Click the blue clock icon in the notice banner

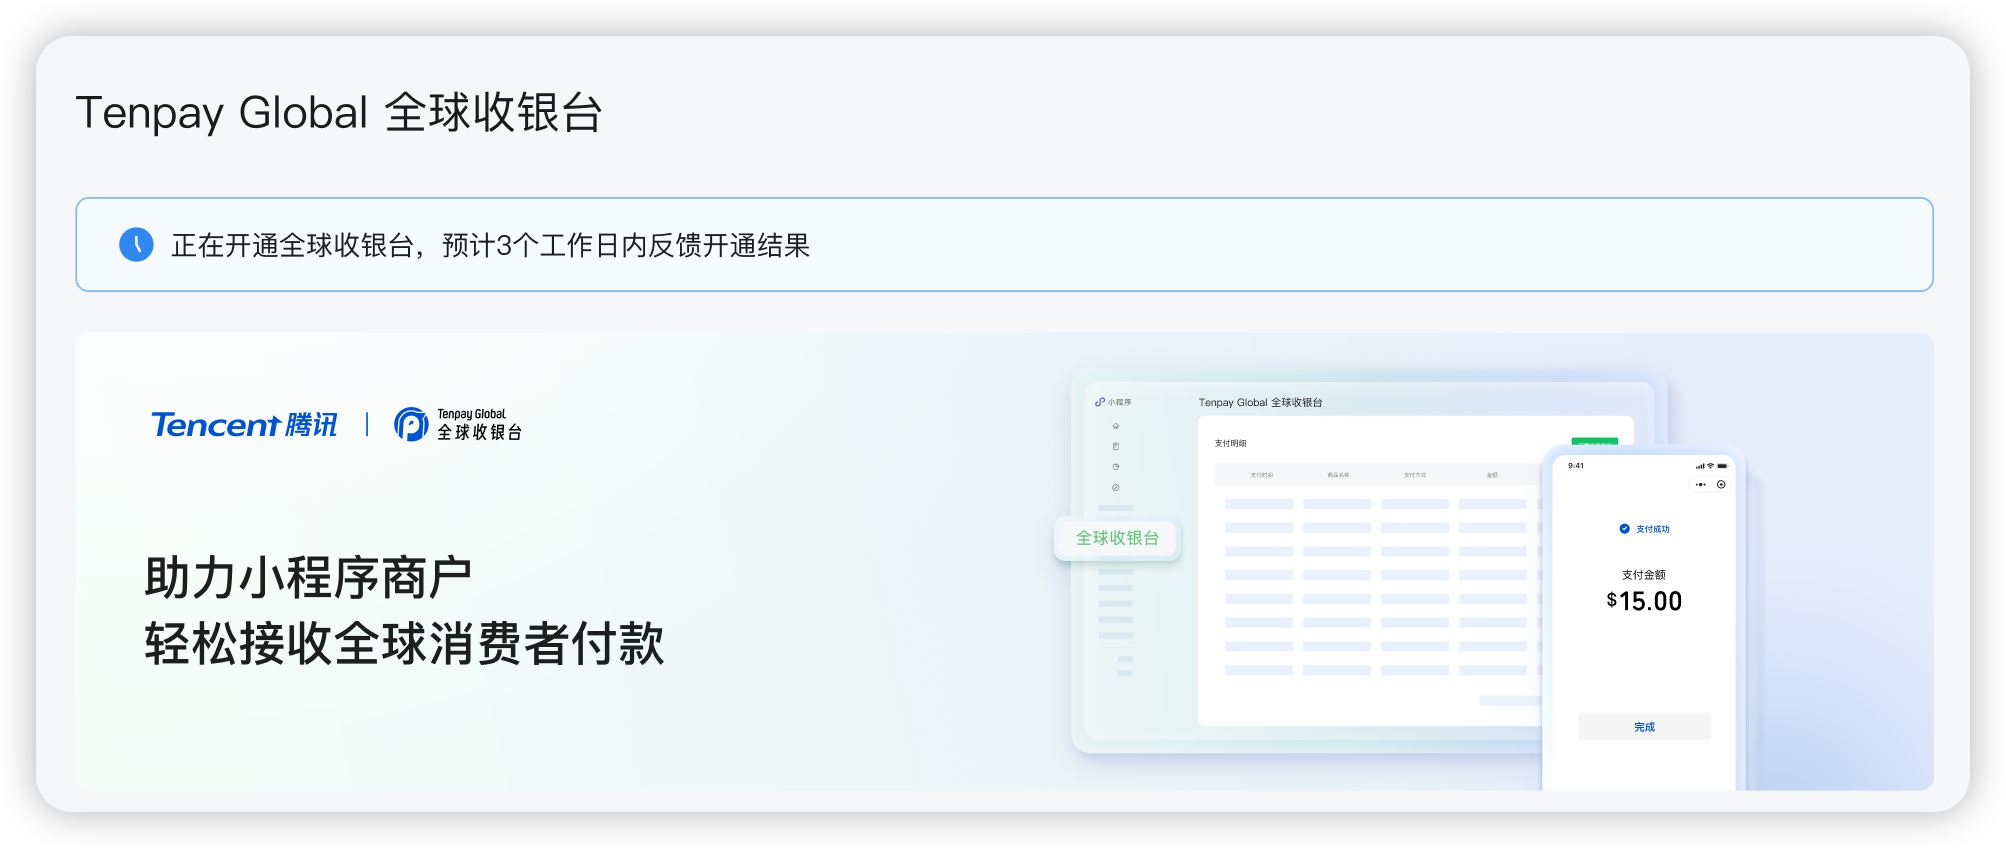tap(136, 245)
